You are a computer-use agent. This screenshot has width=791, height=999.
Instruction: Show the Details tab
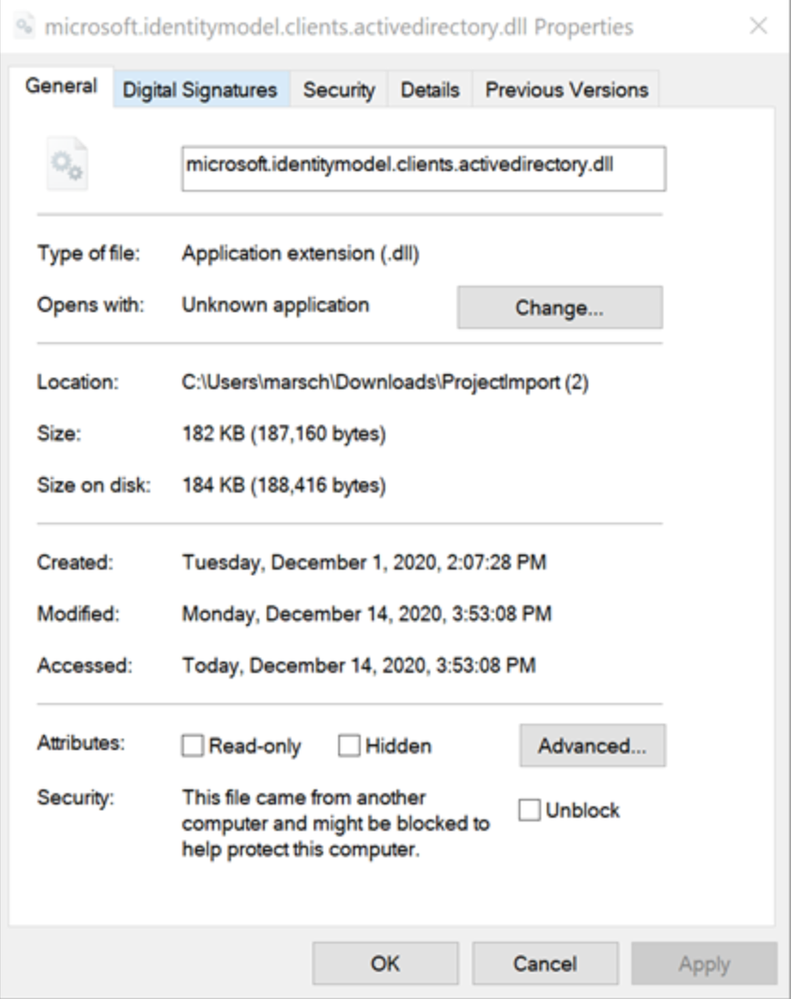[430, 90]
